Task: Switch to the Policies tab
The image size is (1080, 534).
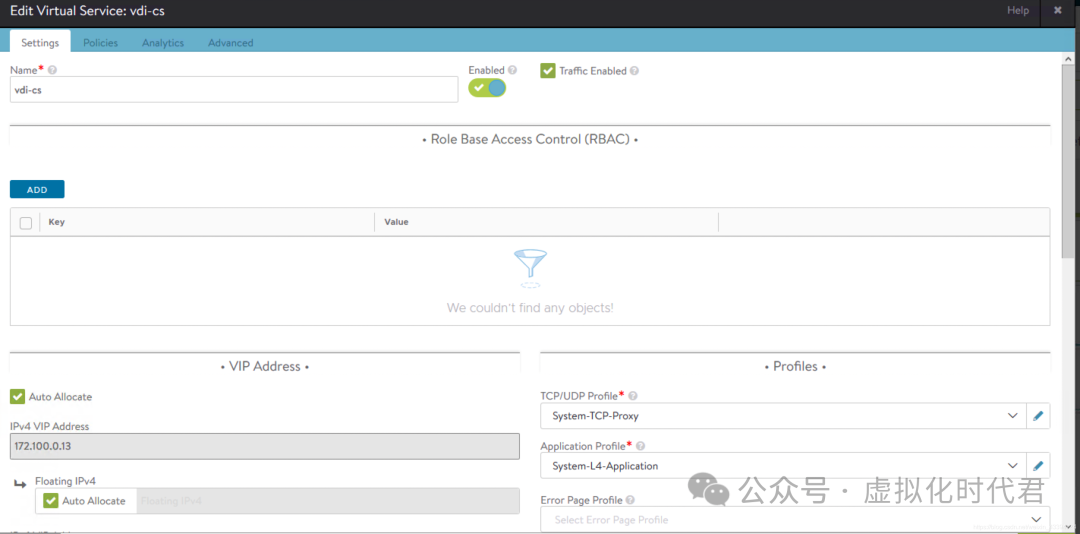Action: [101, 42]
